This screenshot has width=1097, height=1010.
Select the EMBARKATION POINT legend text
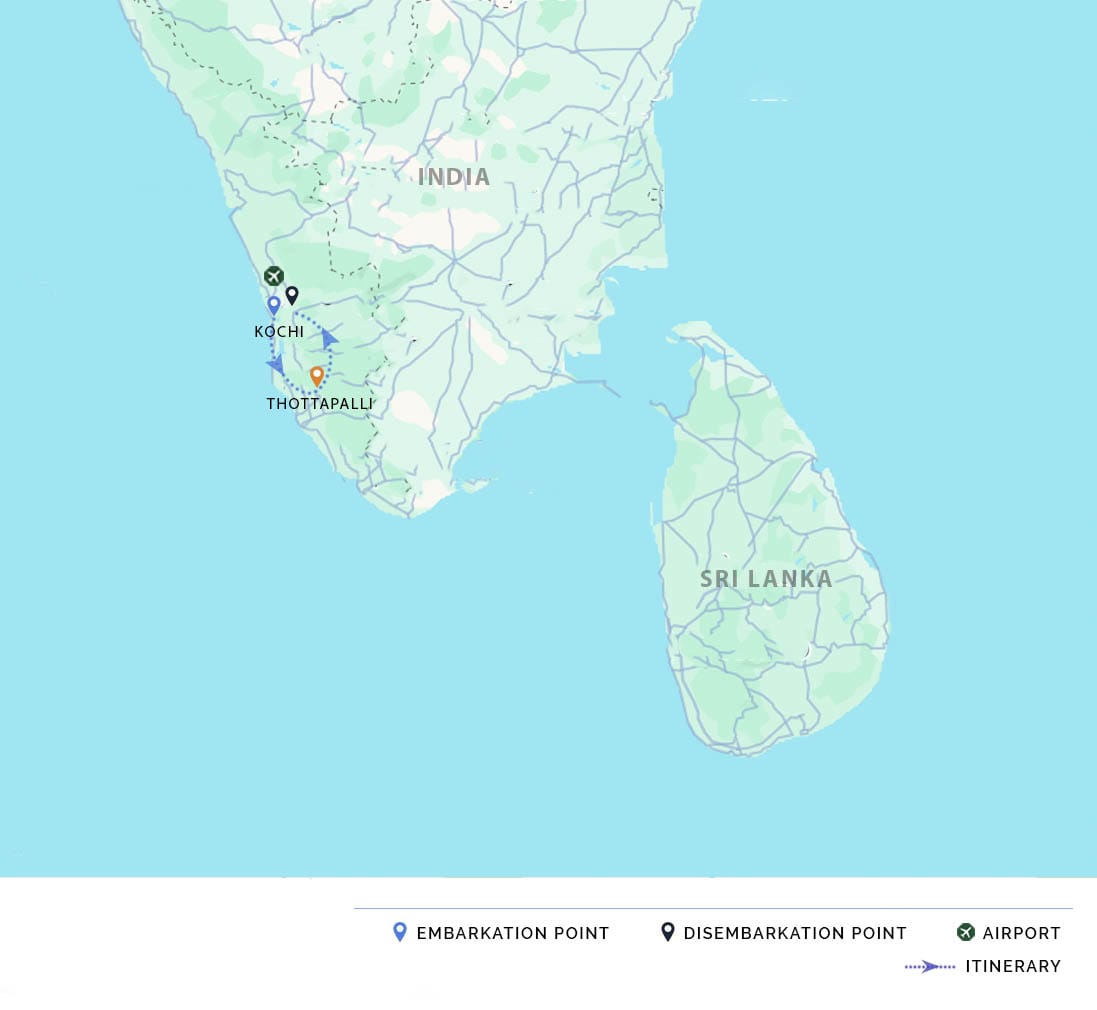(x=513, y=933)
